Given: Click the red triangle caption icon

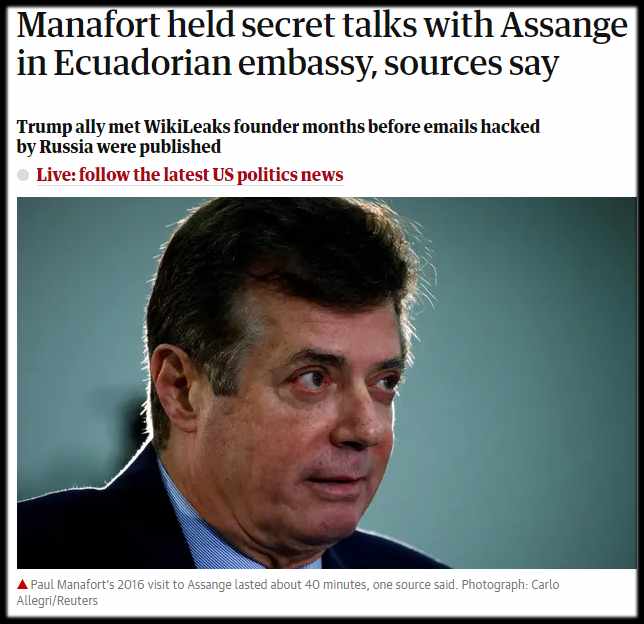Looking at the screenshot, I should pos(22,584).
